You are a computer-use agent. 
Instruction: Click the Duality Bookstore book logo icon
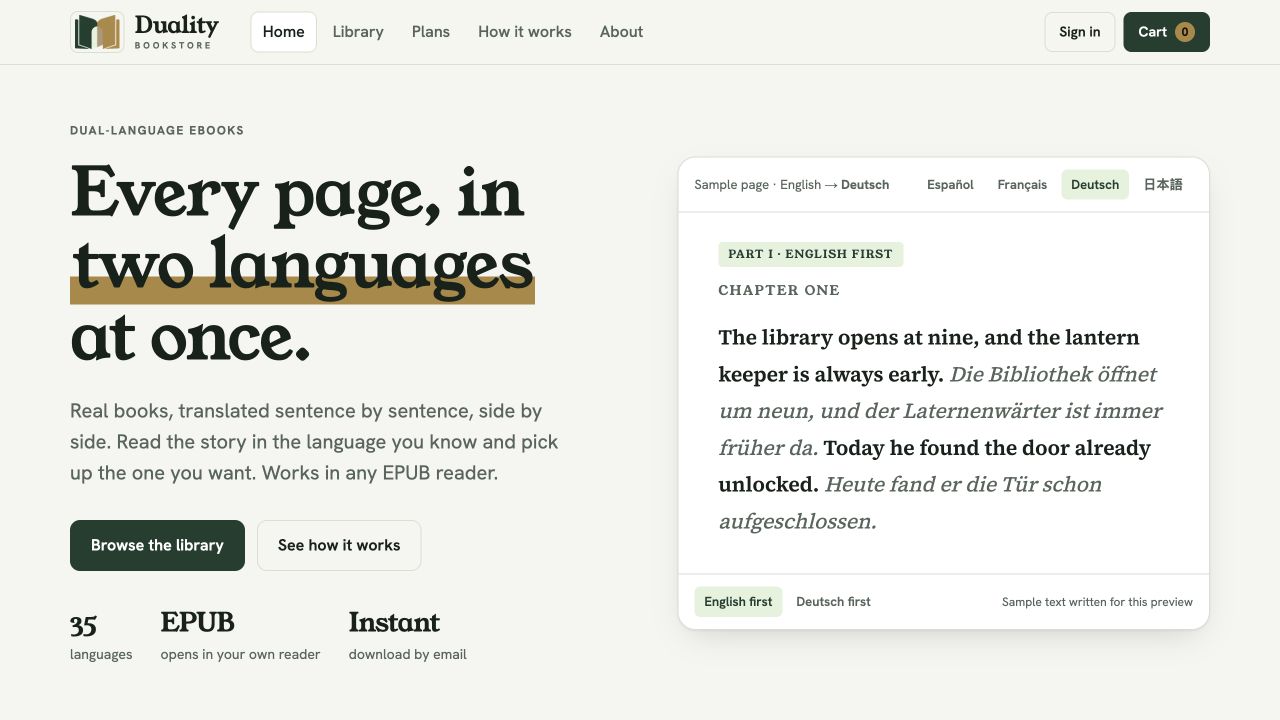tap(97, 32)
